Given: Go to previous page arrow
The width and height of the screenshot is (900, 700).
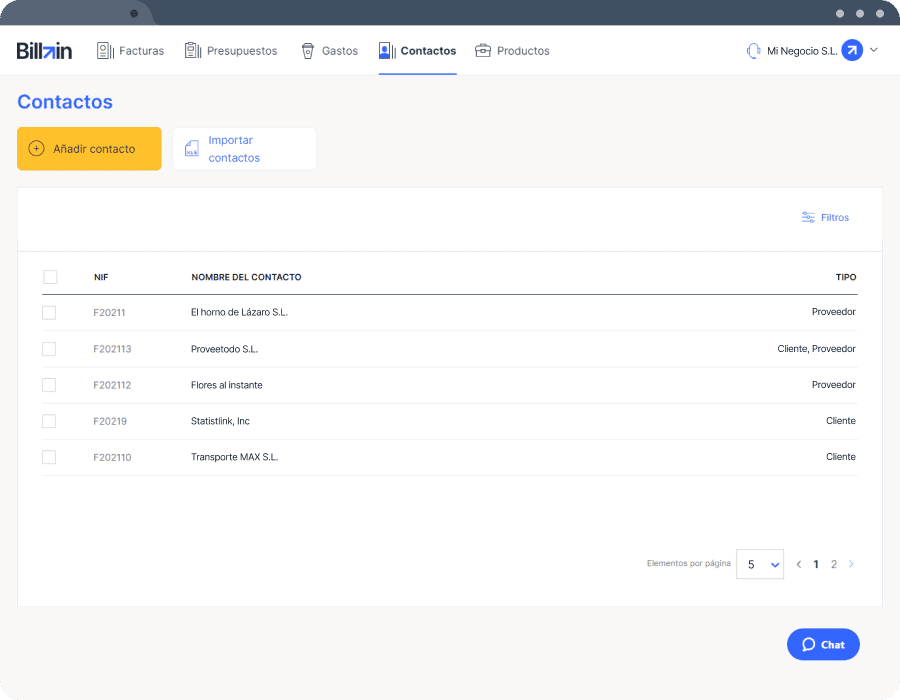Looking at the screenshot, I should [798, 565].
